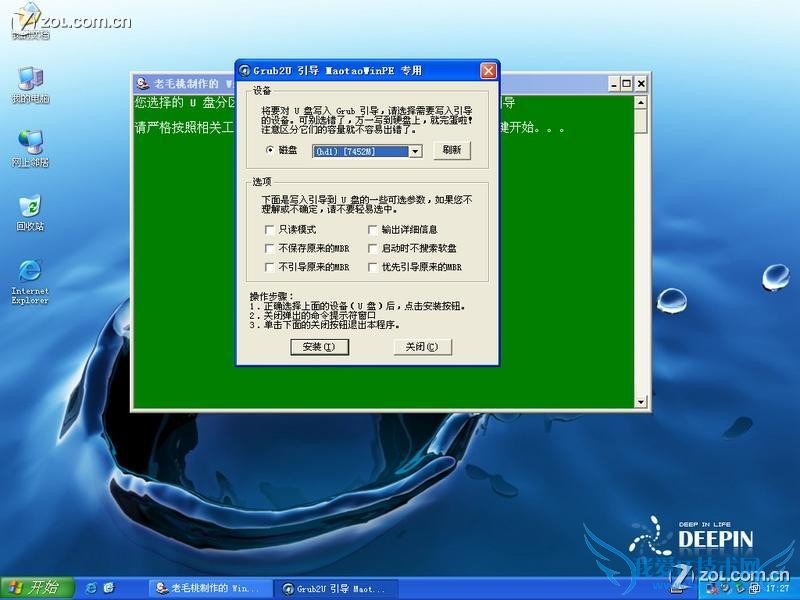This screenshot has height=600, width=800.
Task: Launch Internet Explorer desktop icon
Action: (30, 282)
